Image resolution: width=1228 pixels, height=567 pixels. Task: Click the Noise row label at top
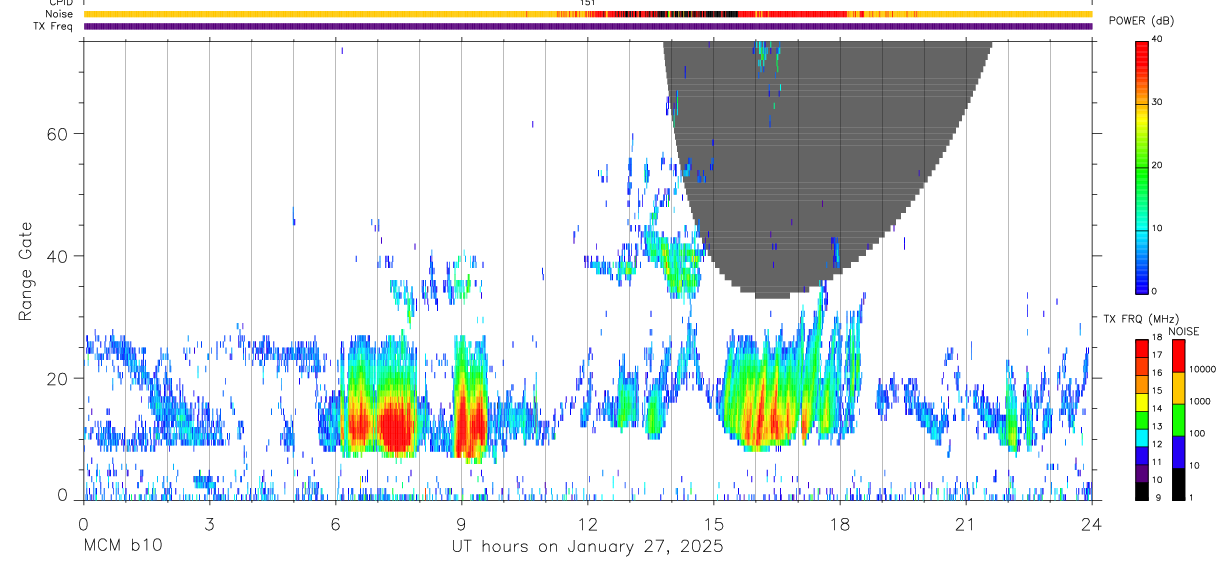[x=59, y=14]
